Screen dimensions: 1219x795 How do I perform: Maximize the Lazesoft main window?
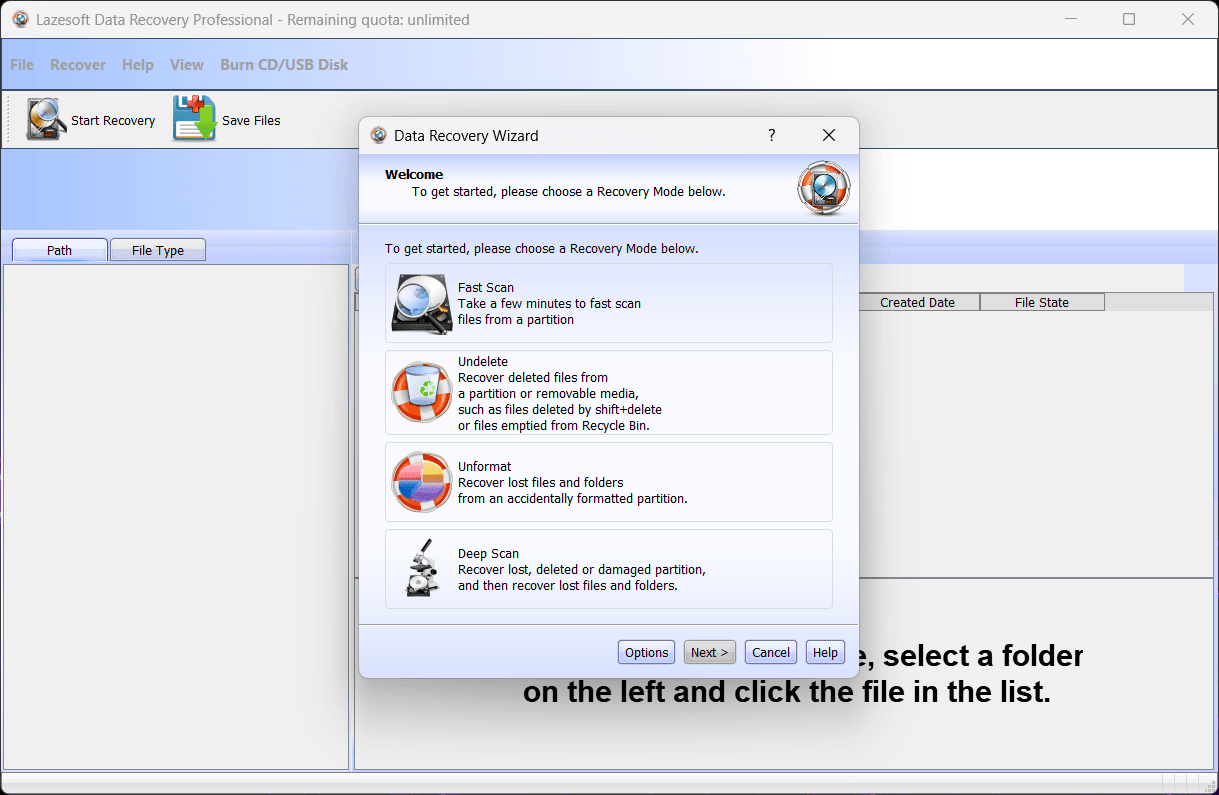(1129, 19)
